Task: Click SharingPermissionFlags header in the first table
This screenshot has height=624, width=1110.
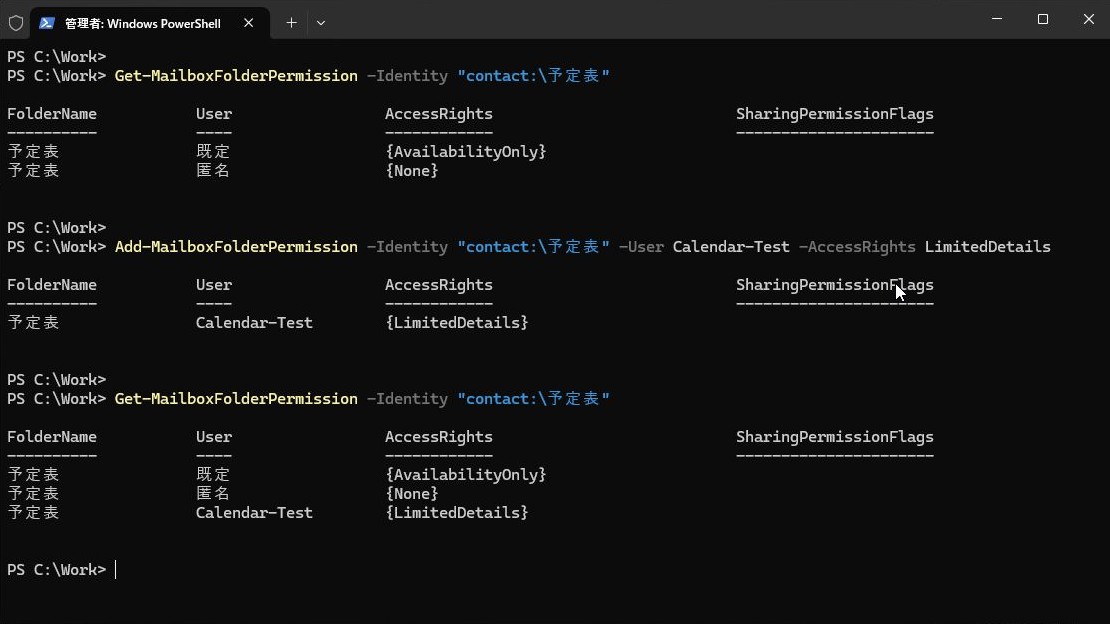Action: click(x=834, y=114)
